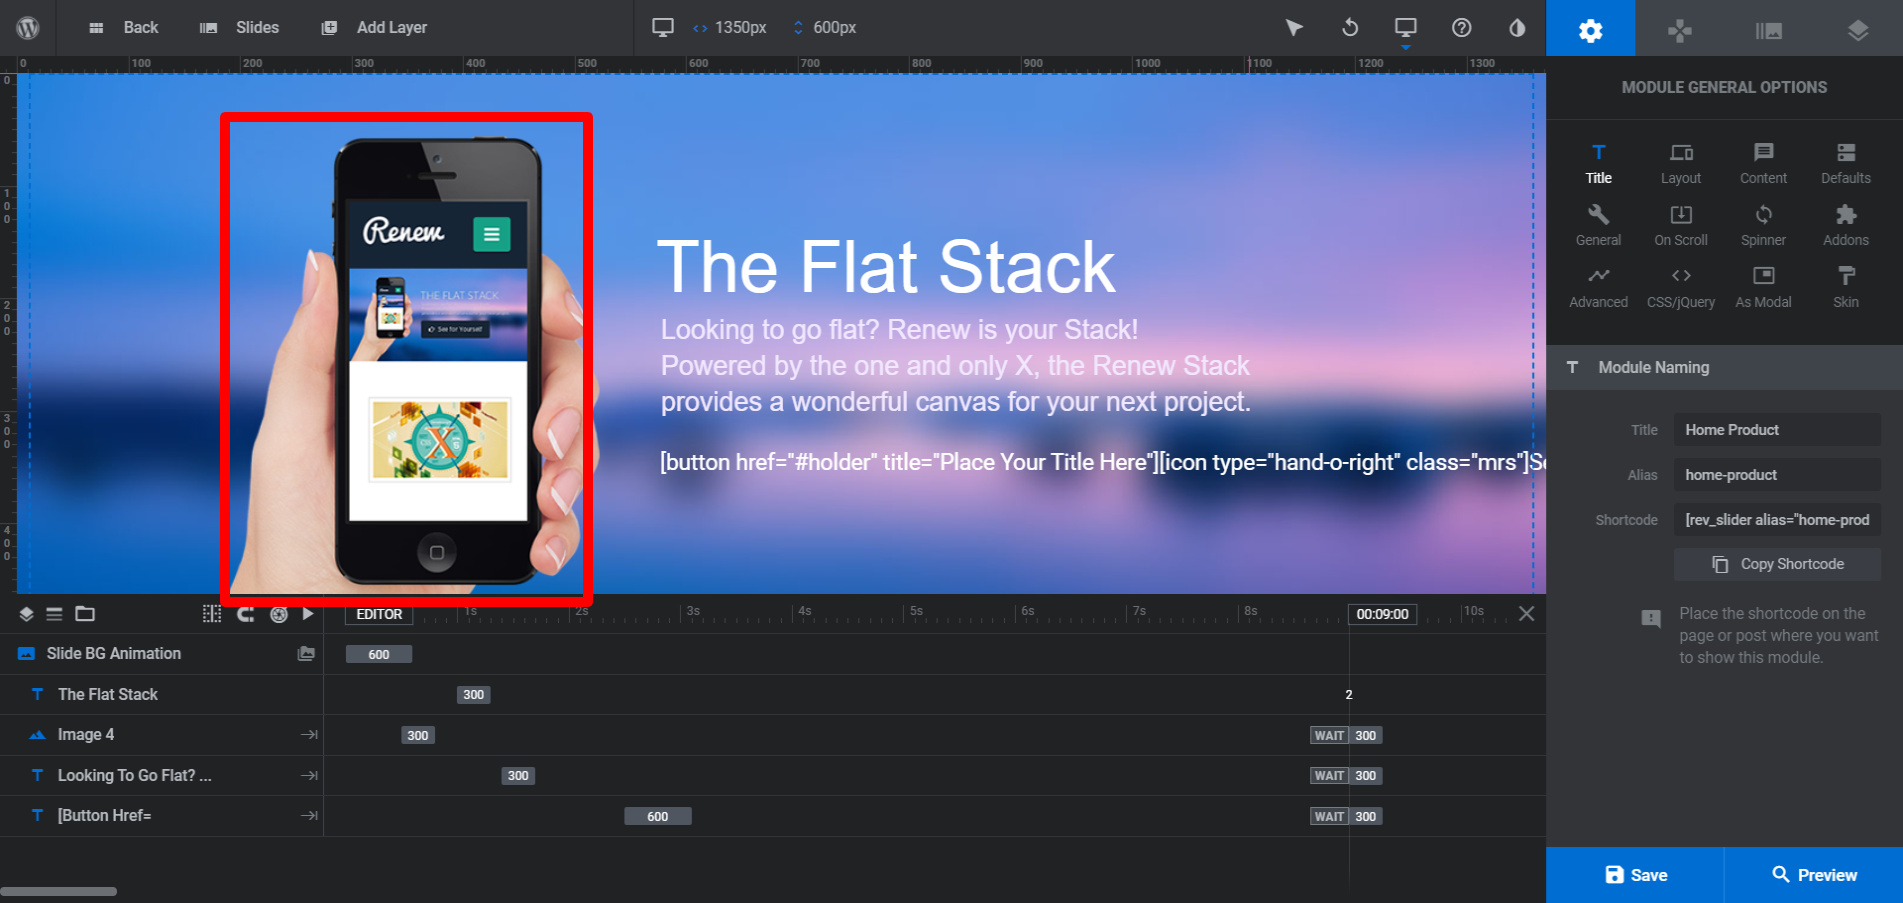The image size is (1903, 903).
Task: Click The Flat Stack heading on canvas
Action: 886,267
